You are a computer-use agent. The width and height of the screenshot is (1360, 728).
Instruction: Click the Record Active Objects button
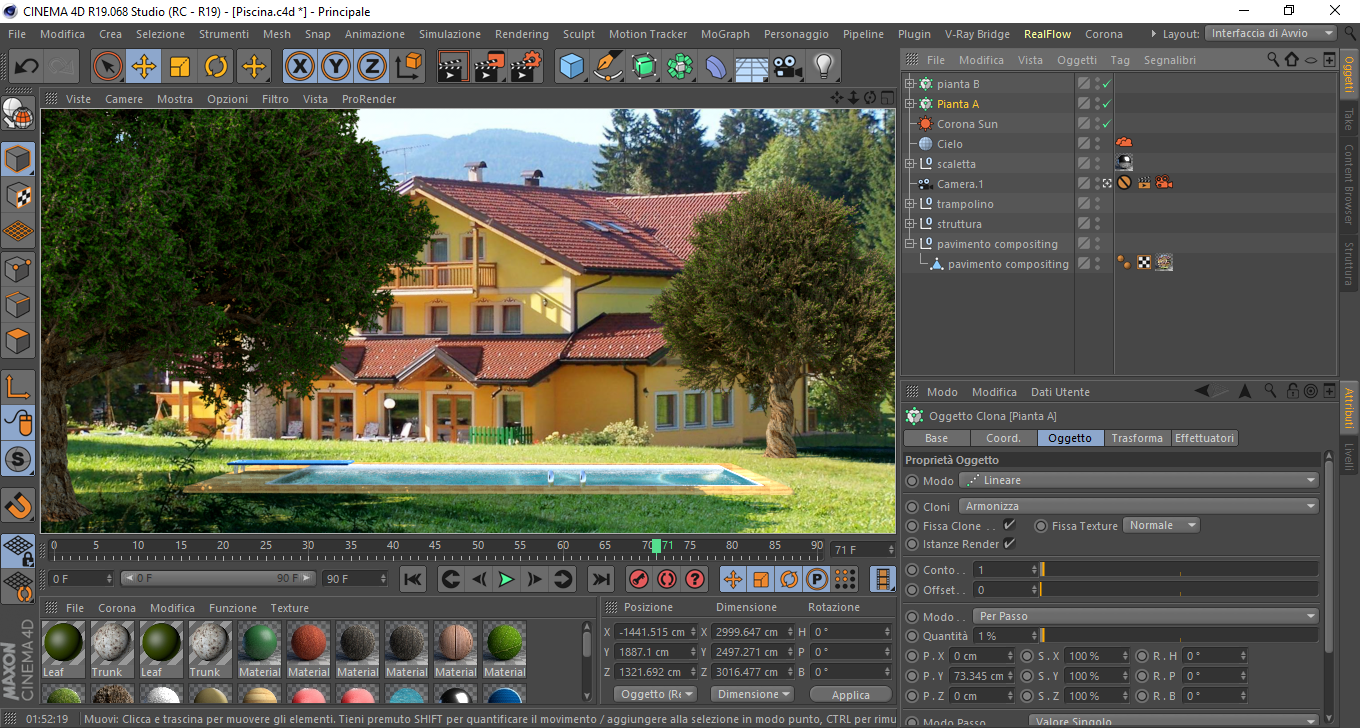point(638,578)
